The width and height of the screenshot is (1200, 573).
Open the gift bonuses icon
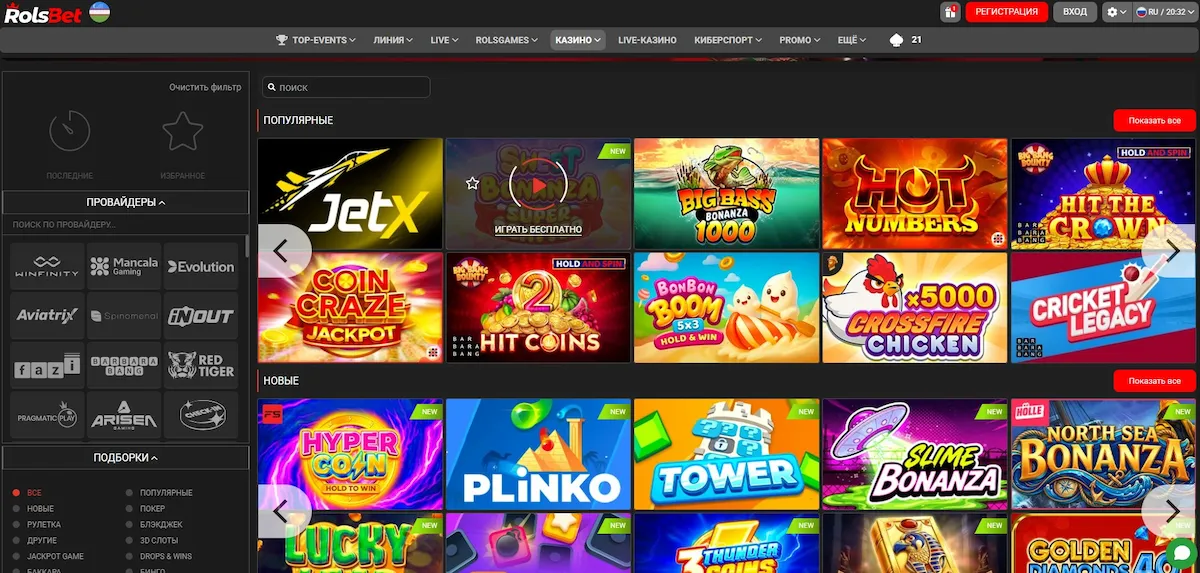pos(950,12)
